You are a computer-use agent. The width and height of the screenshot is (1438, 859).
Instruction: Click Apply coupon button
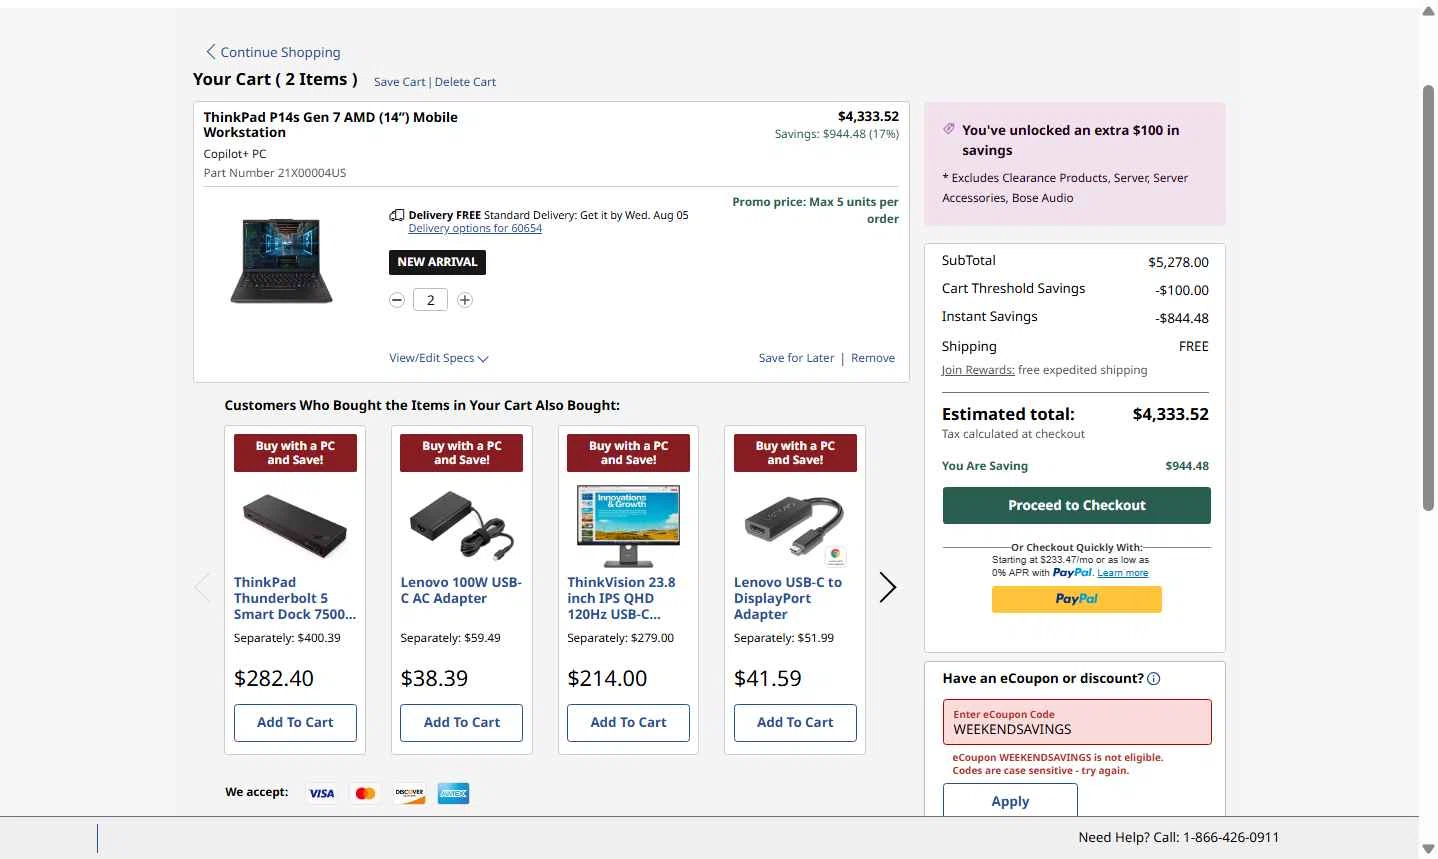1010,801
